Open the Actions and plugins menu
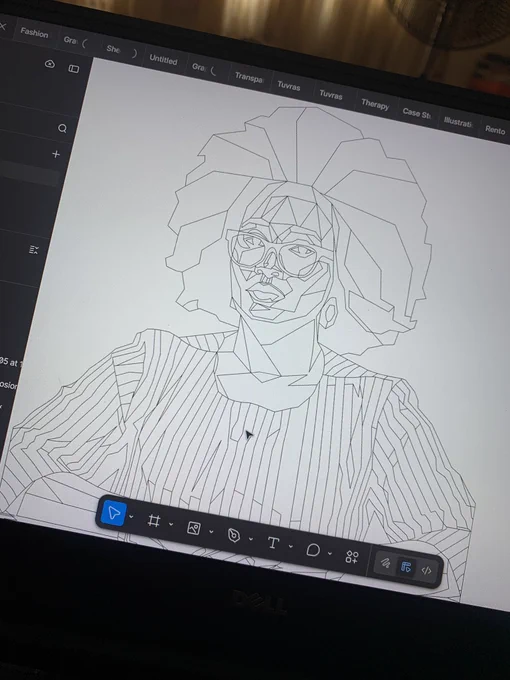The width and height of the screenshot is (510, 680). click(x=352, y=557)
